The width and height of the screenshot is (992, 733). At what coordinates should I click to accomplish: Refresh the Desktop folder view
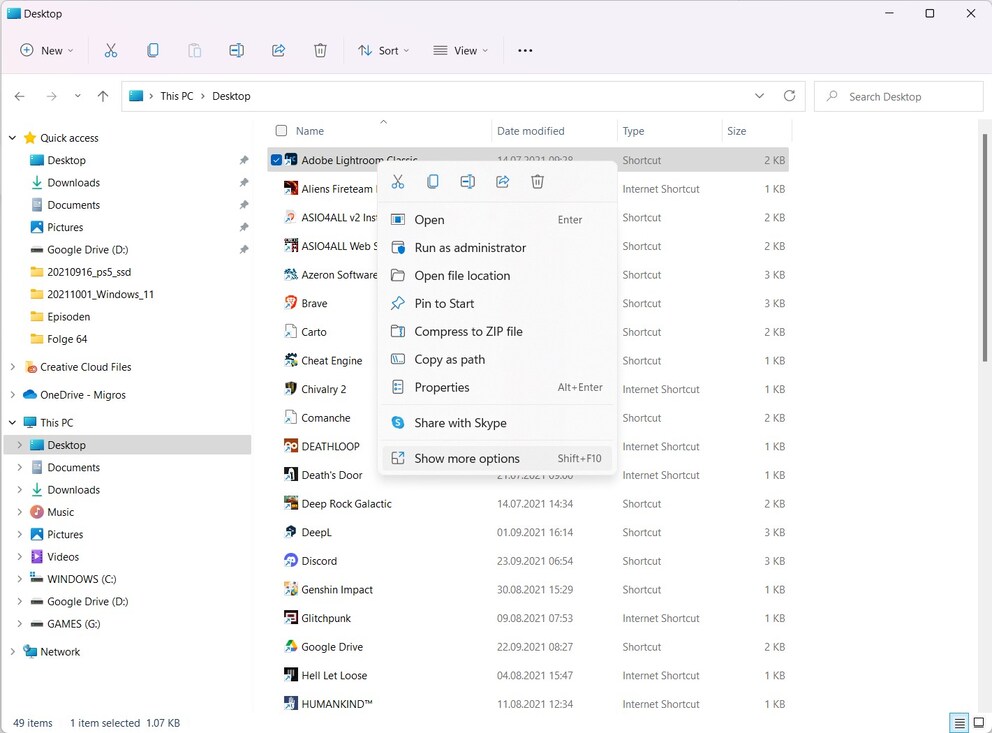(789, 96)
